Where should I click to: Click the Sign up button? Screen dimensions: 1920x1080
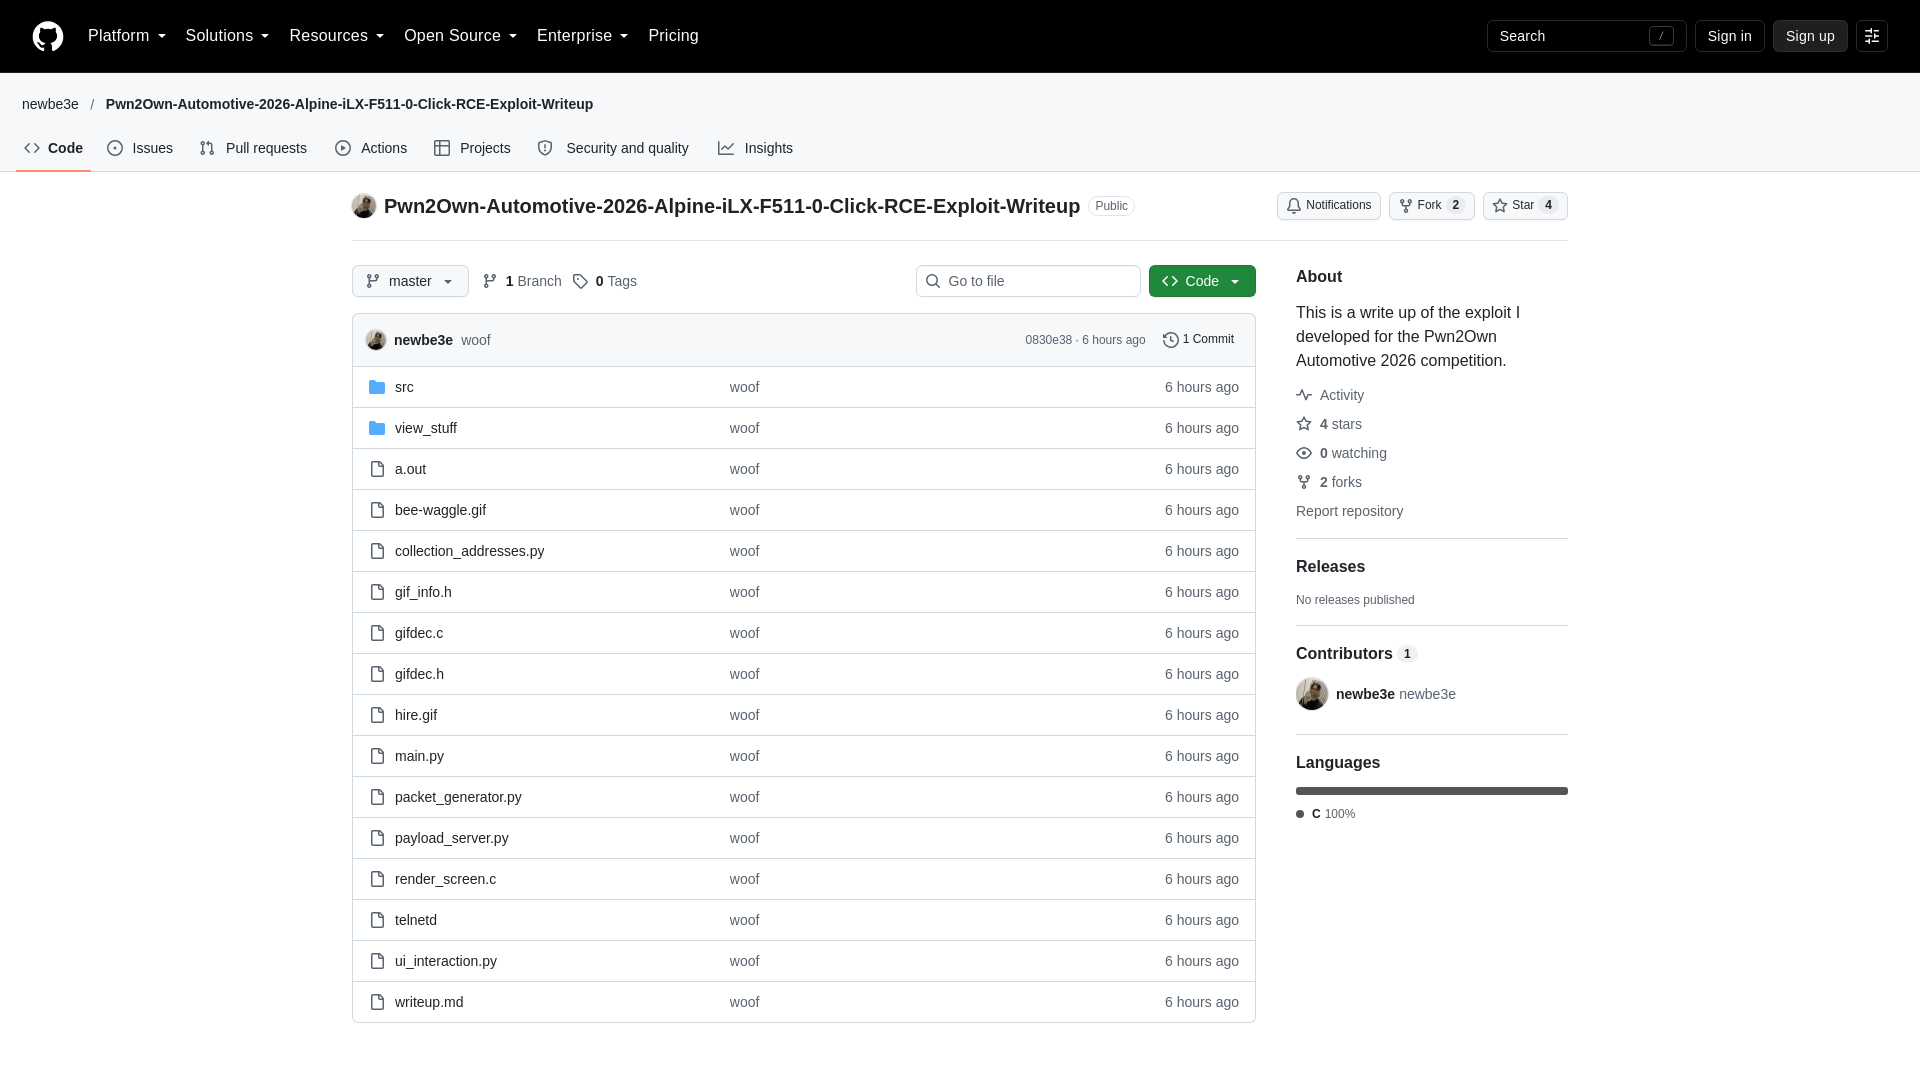click(x=1810, y=36)
